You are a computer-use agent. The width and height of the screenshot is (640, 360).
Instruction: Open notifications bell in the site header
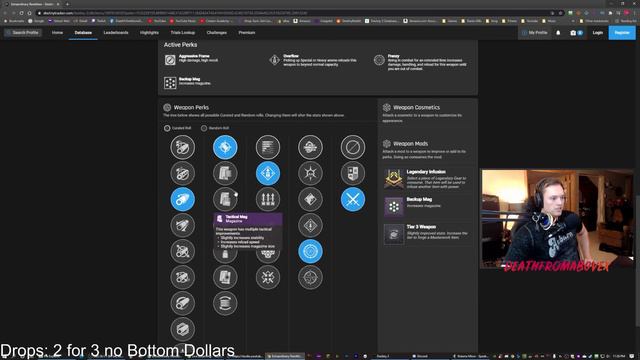pos(558,33)
